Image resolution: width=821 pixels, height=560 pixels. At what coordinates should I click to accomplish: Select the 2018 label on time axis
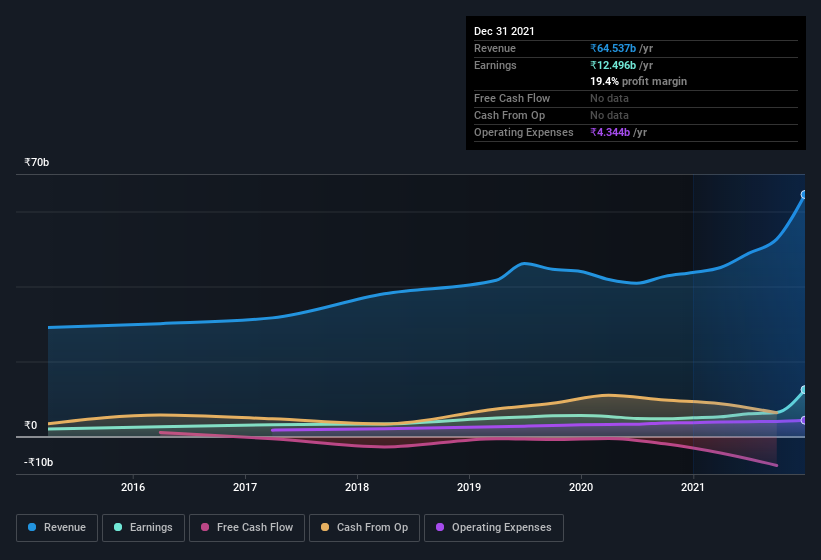pos(357,487)
